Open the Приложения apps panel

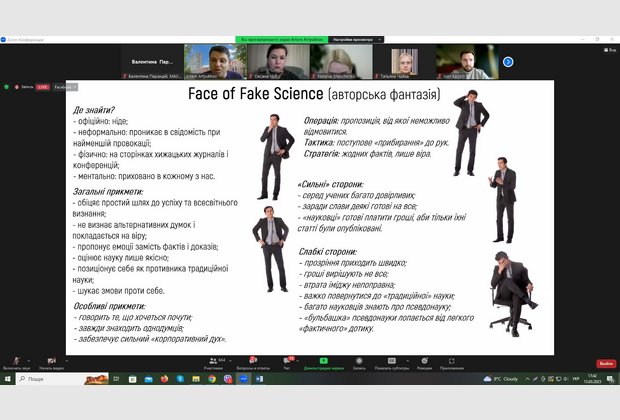[x=452, y=363]
